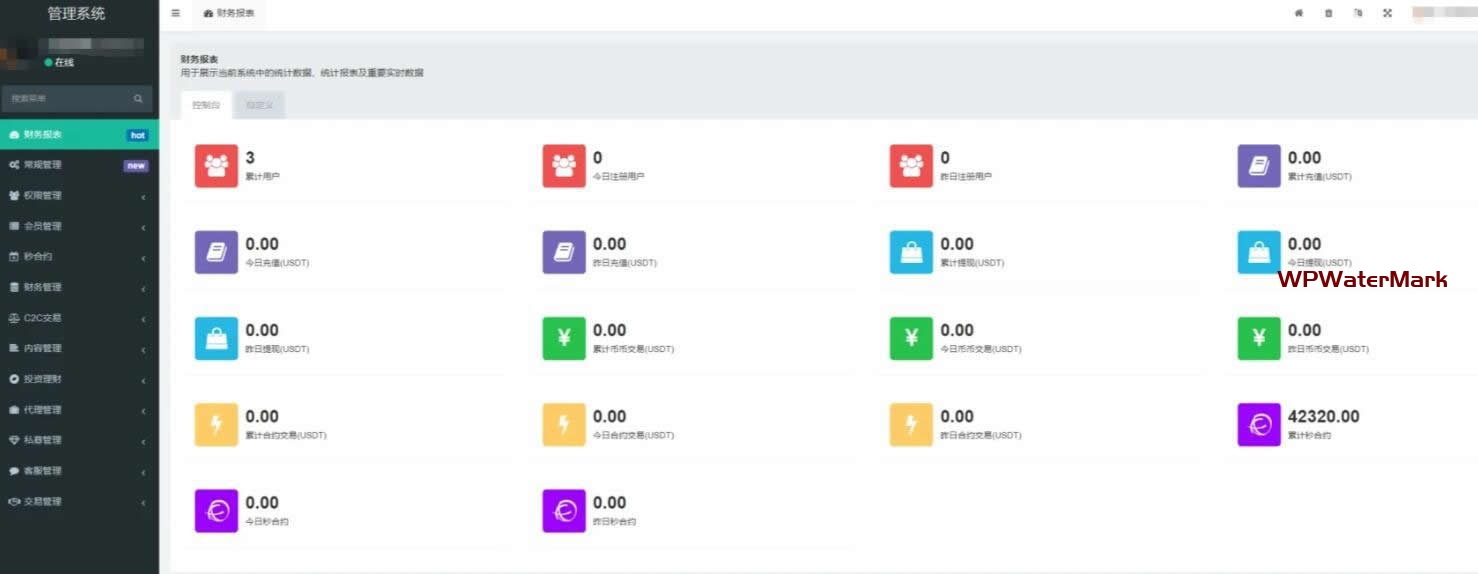Click the purple 累计秒合约 icon

[1258, 425]
